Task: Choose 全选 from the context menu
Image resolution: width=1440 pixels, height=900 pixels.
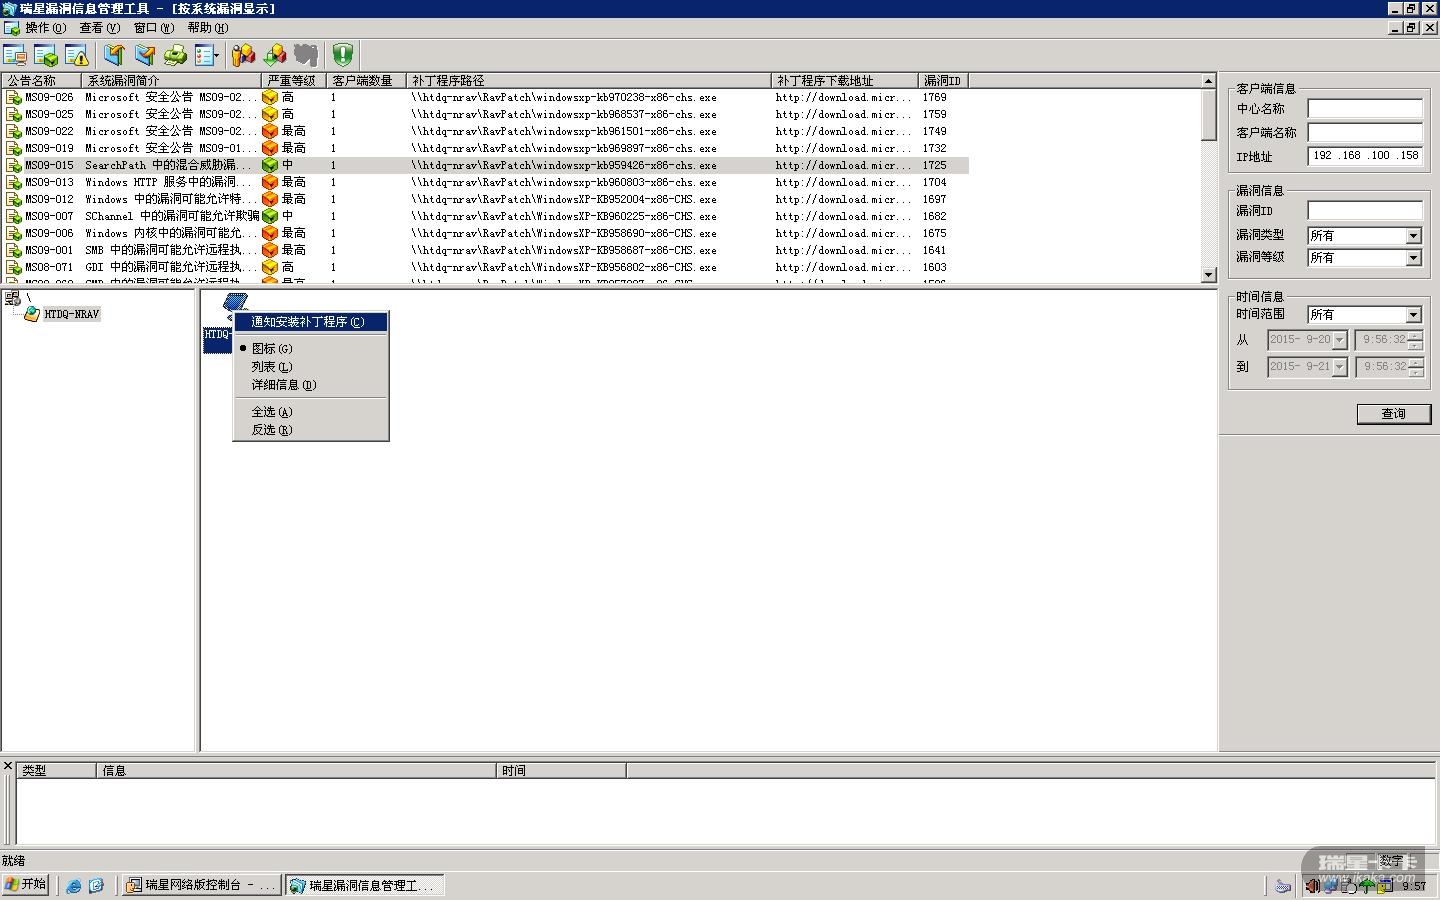Action: (x=311, y=412)
